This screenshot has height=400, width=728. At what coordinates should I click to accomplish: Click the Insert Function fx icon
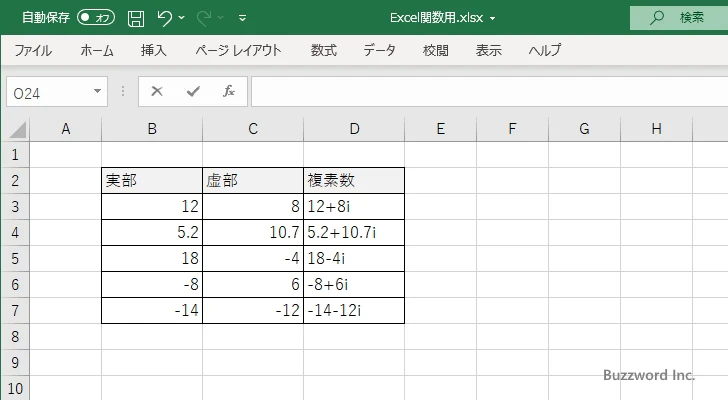click(228, 91)
